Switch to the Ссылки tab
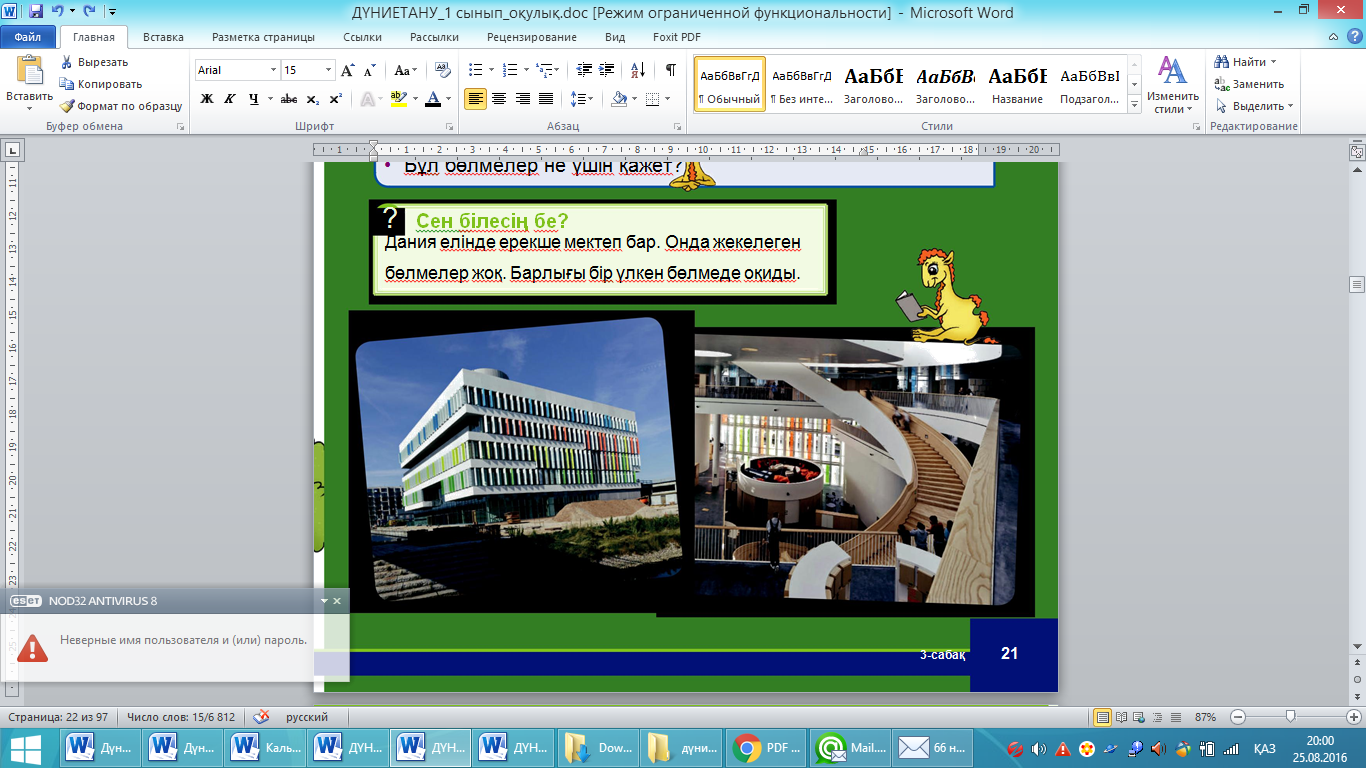Screen dimensions: 1366x768 [x=362, y=37]
